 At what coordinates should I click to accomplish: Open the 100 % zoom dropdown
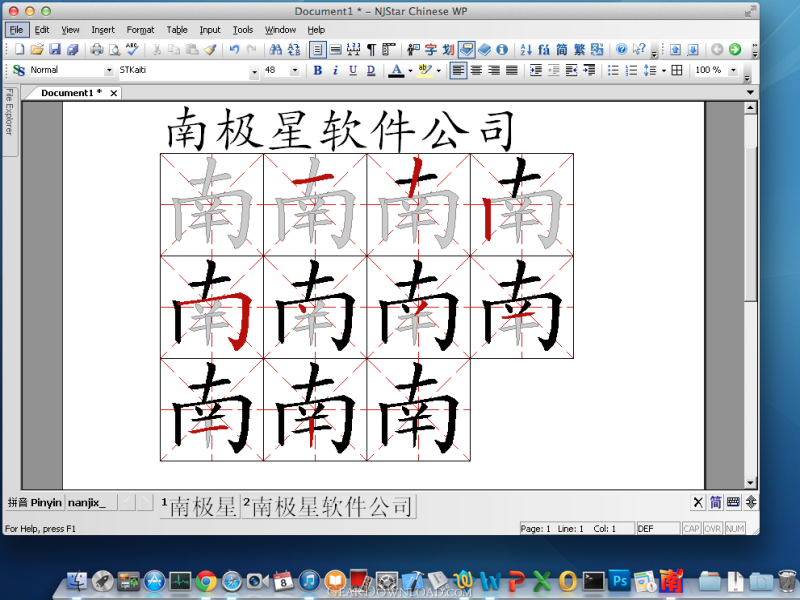[733, 70]
